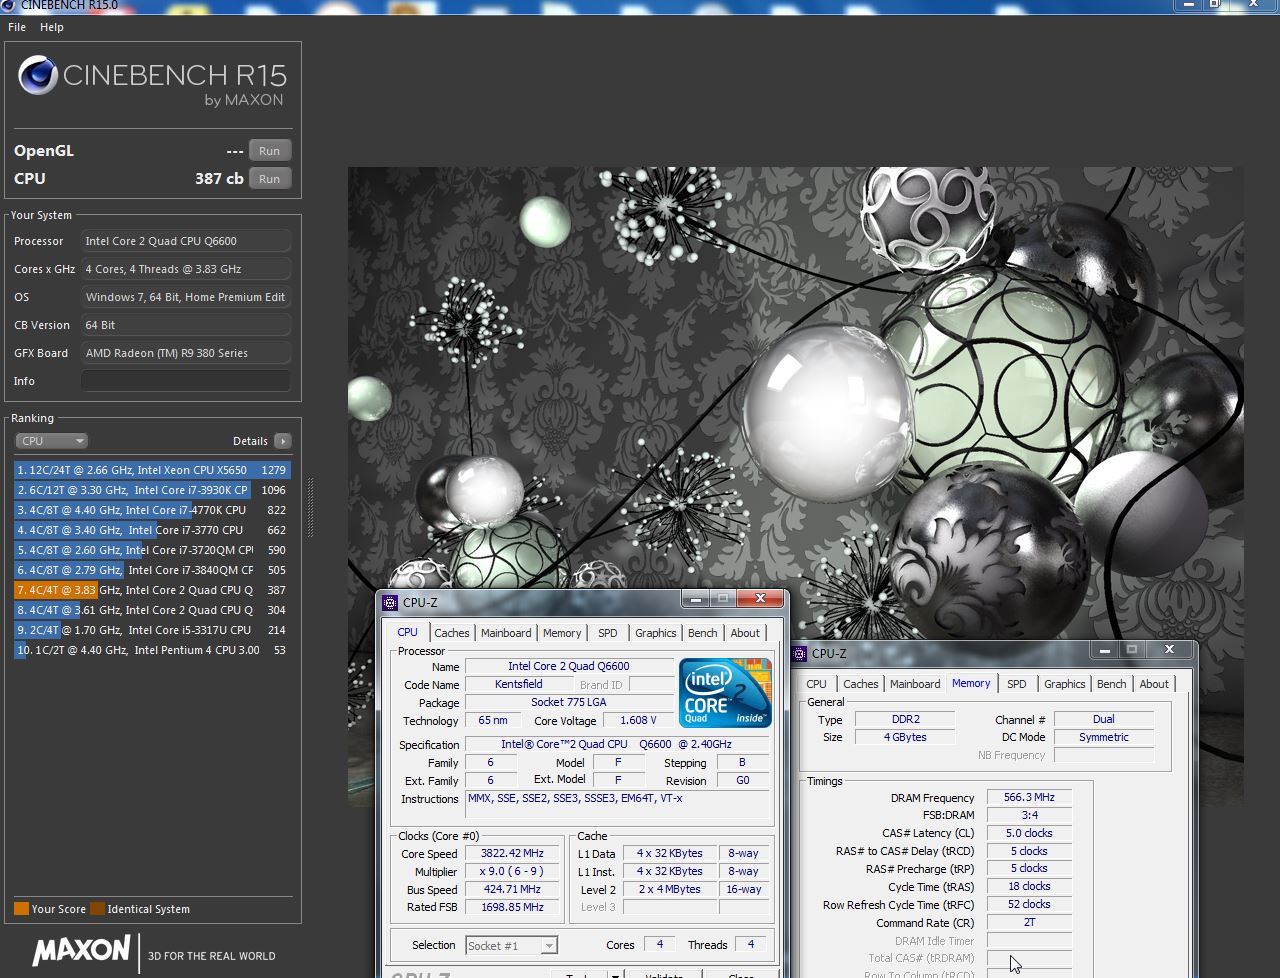This screenshot has height=978, width=1280.
Task: Click the panel splitter handle beside Ranking
Action: click(310, 507)
